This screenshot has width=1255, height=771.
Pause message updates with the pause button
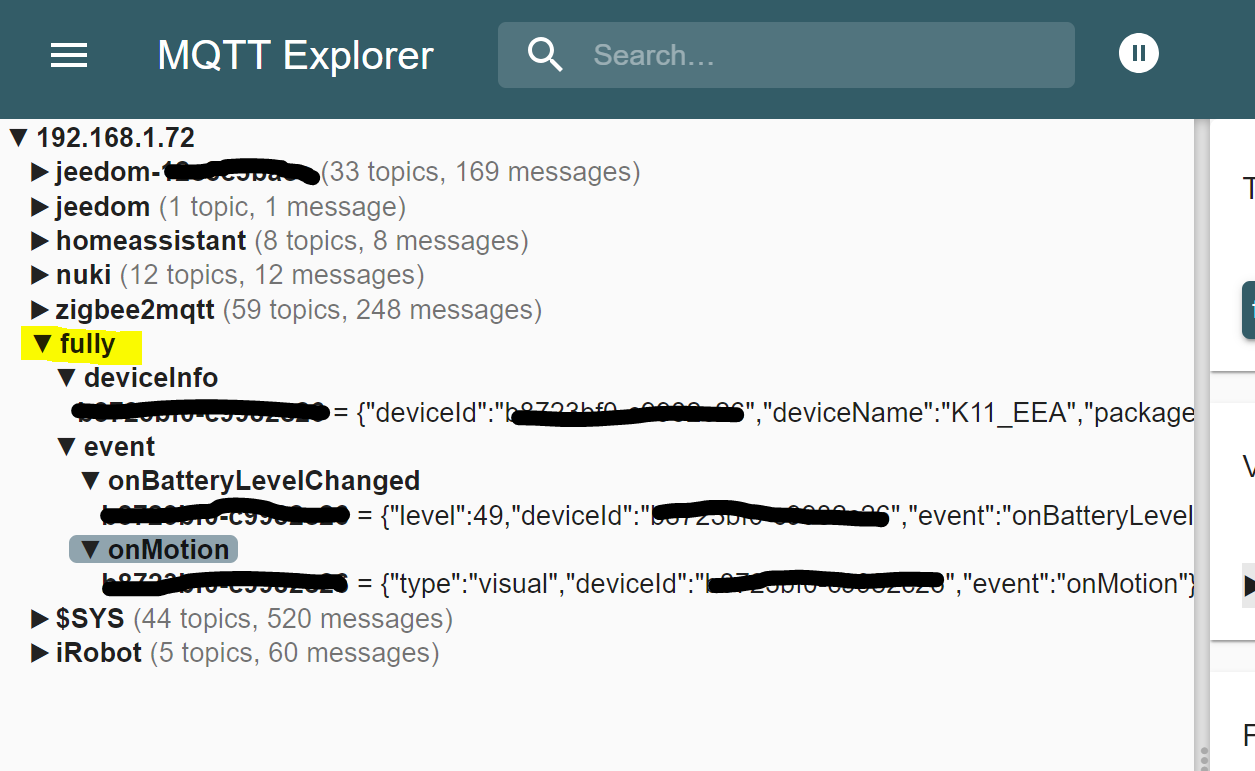(x=1138, y=53)
